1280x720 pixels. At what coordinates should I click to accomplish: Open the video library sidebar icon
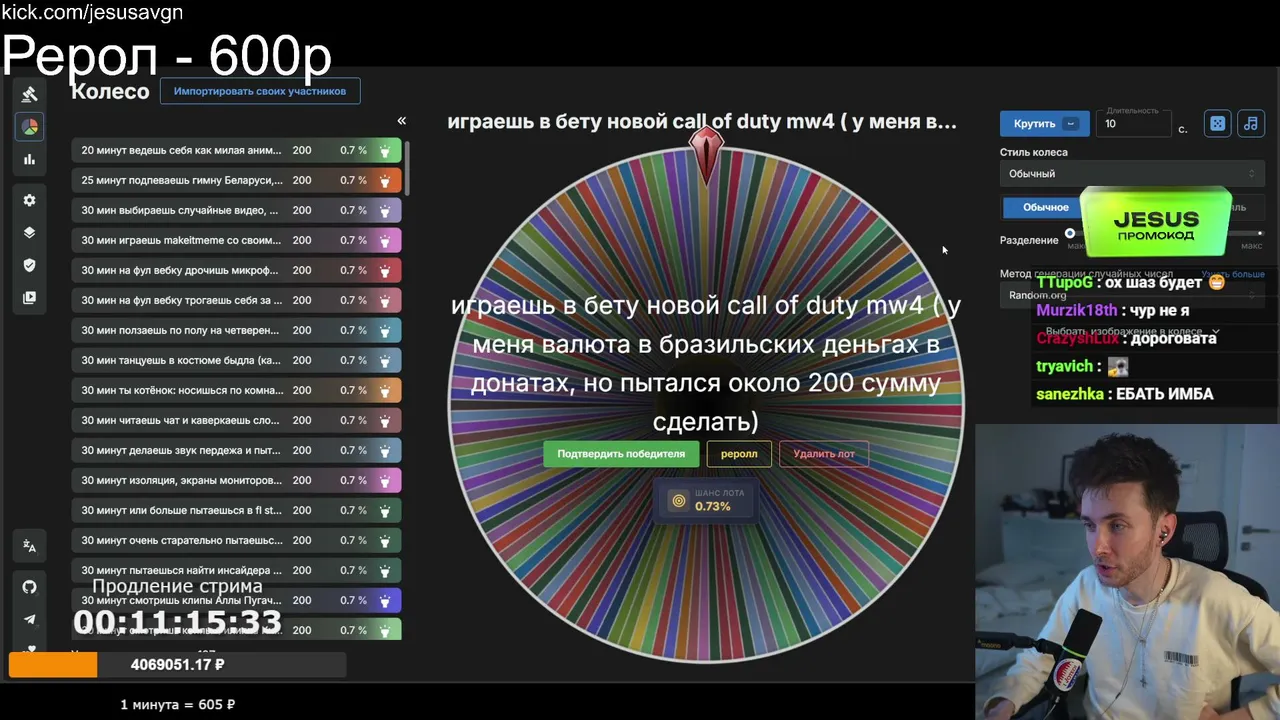pos(29,297)
